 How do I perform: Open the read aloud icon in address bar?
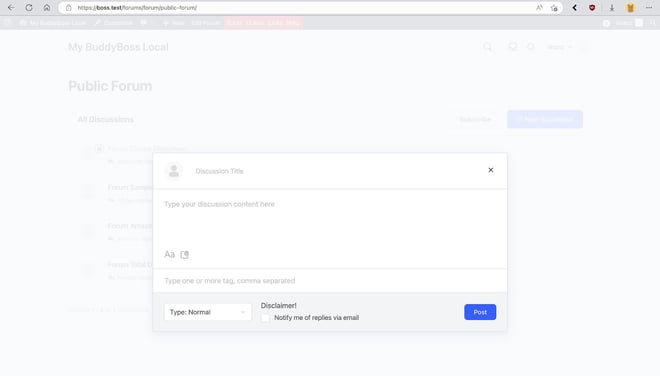click(x=539, y=8)
